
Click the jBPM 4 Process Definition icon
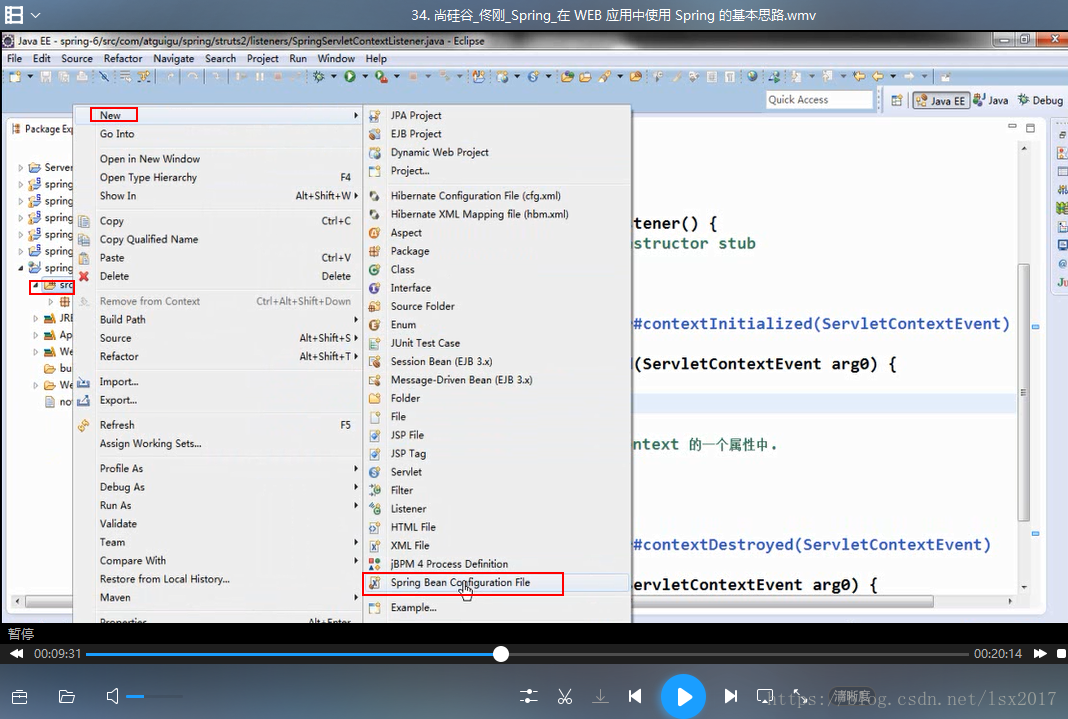click(375, 564)
